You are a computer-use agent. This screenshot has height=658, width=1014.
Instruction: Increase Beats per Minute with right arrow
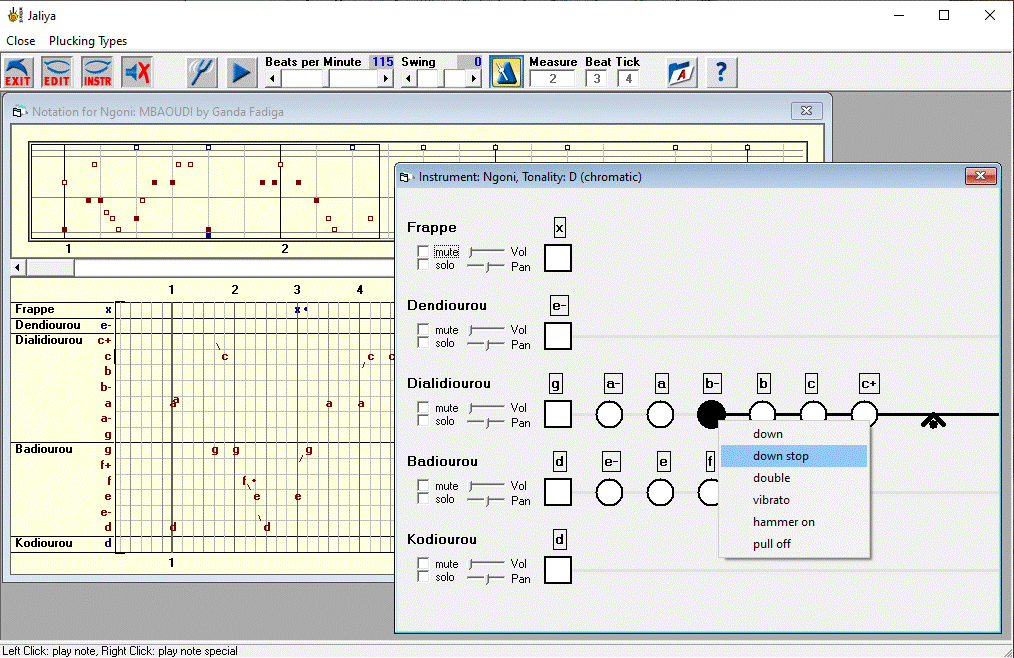[x=386, y=79]
